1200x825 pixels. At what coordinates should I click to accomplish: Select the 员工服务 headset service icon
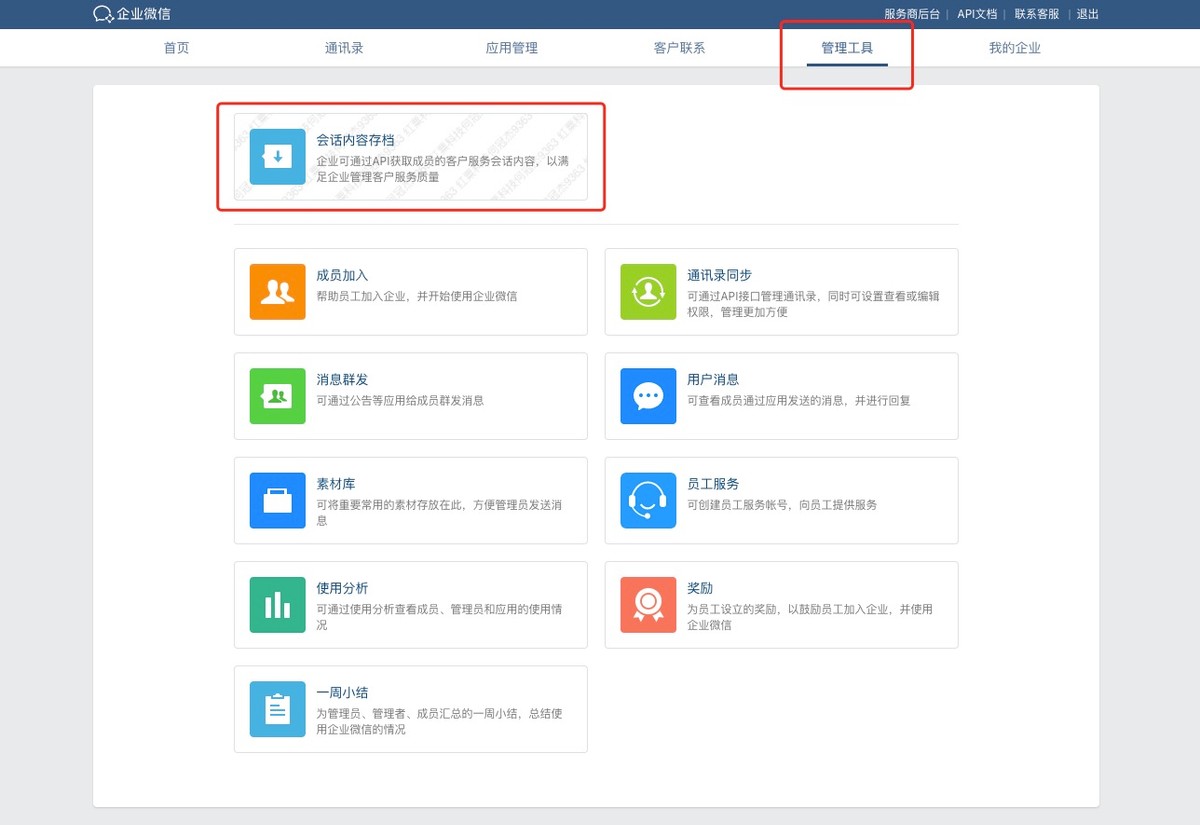[x=648, y=500]
